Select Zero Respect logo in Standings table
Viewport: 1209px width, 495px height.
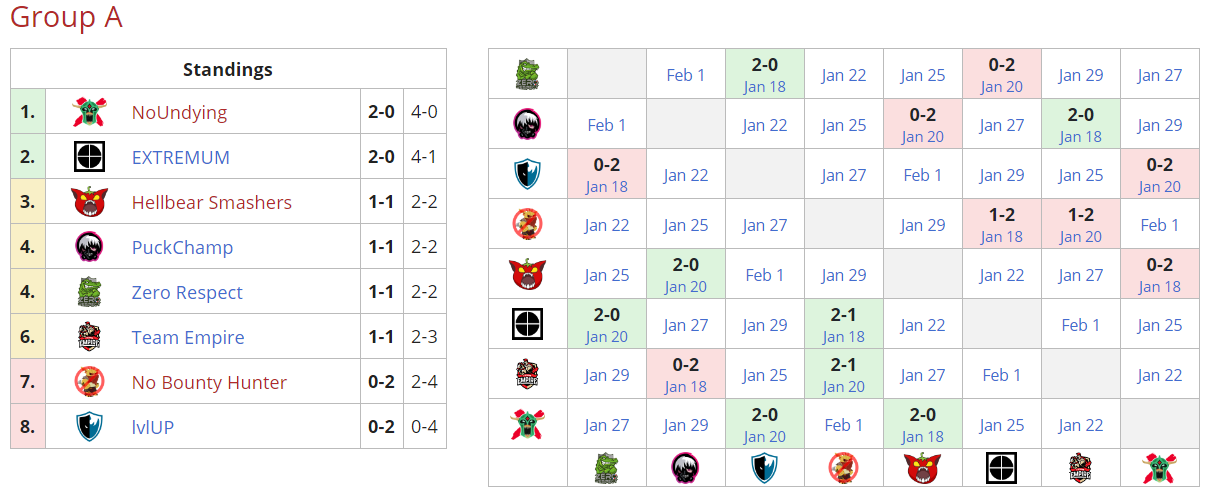coord(89,292)
